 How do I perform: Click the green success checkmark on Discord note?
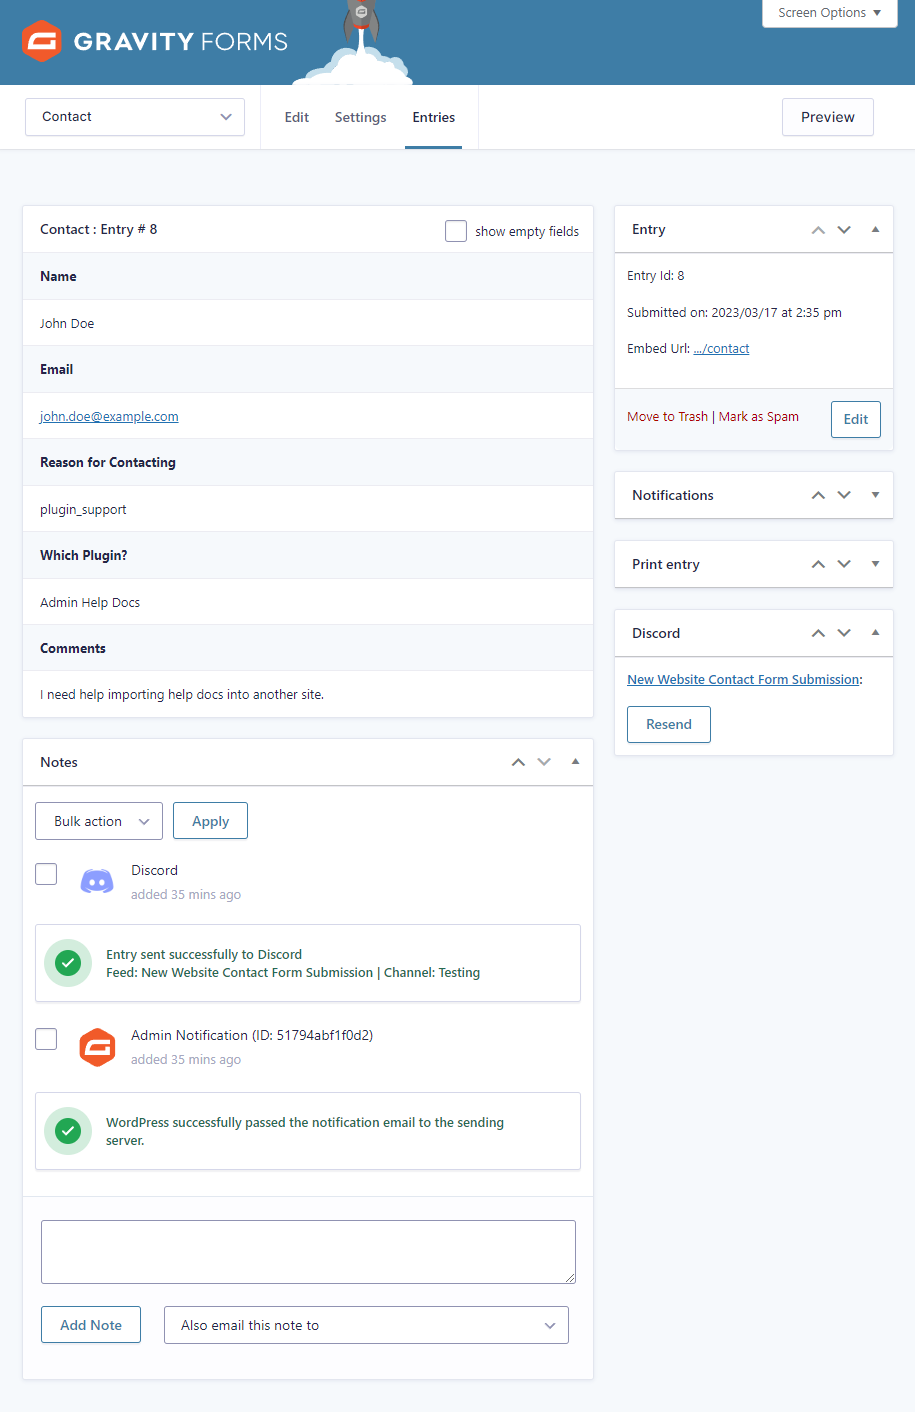pos(67,962)
